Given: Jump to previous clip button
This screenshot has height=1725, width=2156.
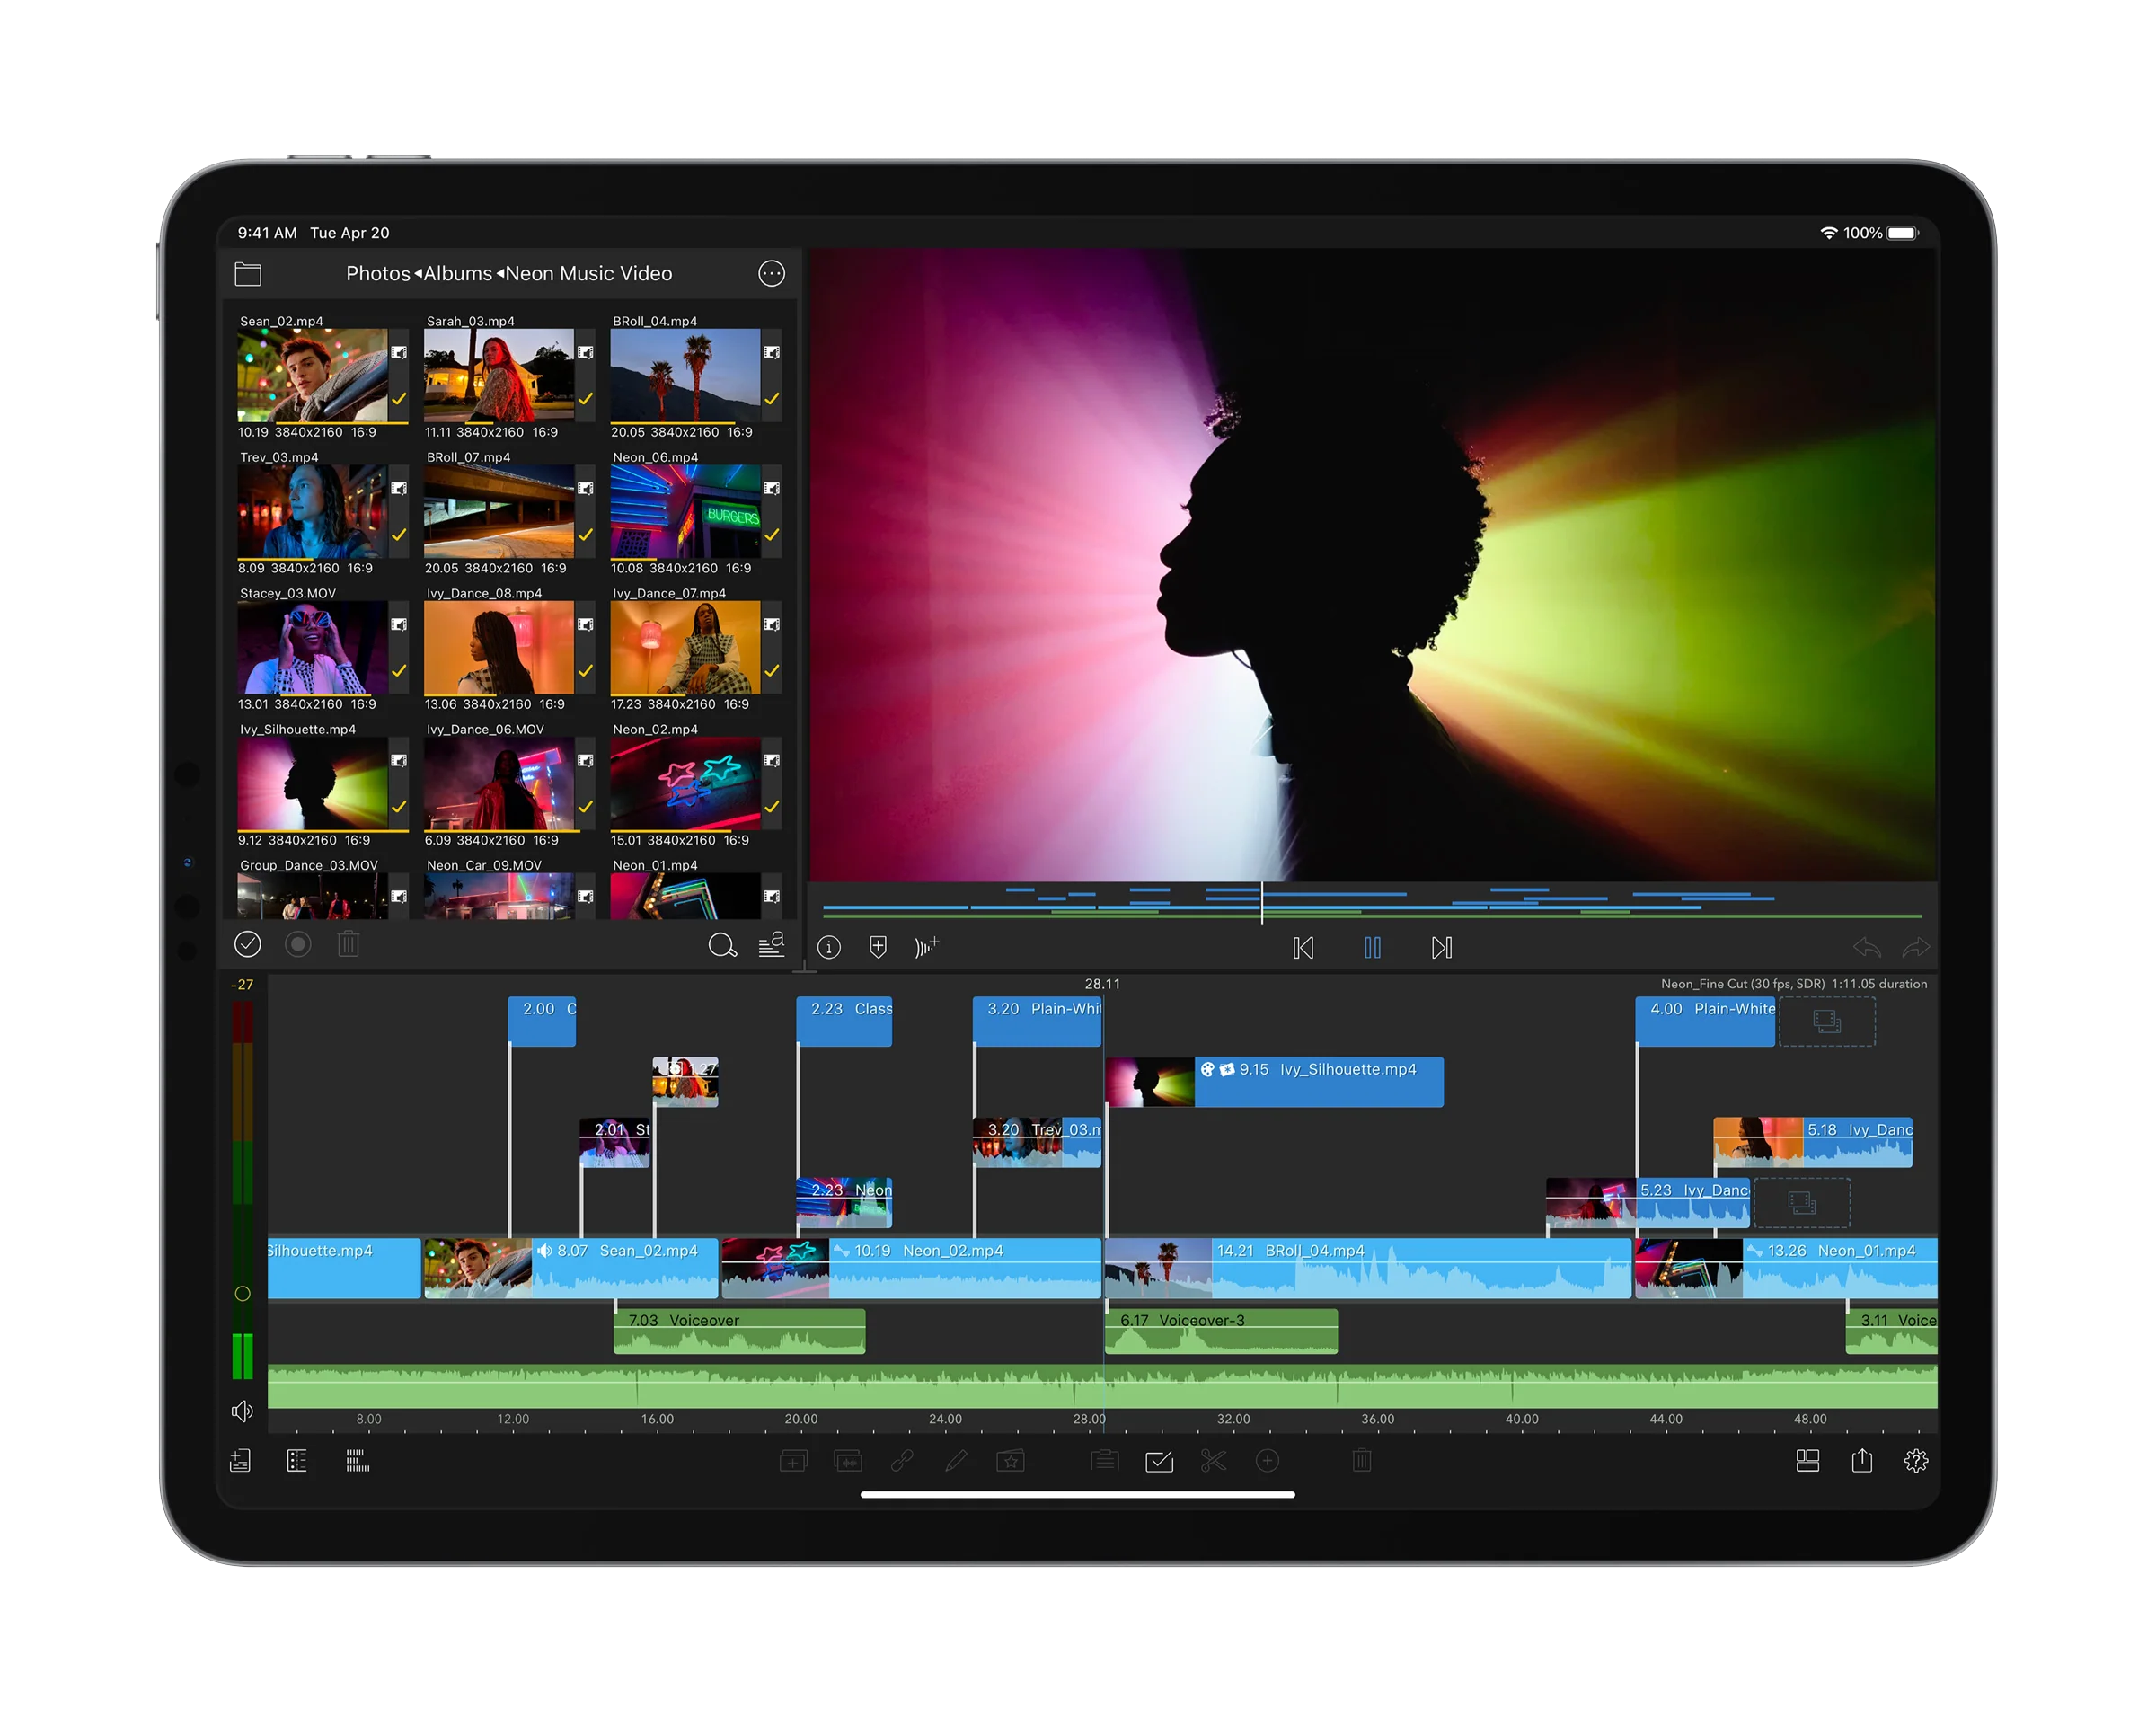Looking at the screenshot, I should [1303, 947].
